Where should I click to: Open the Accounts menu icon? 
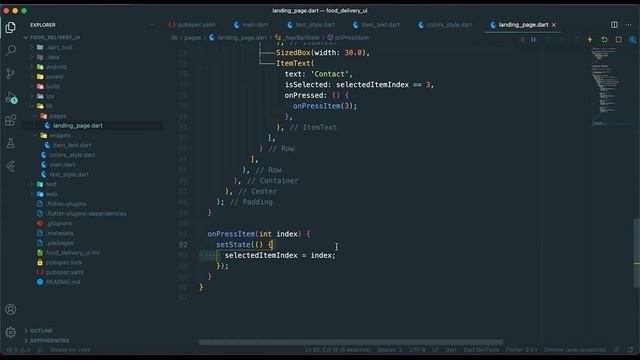pyautogui.click(x=11, y=309)
